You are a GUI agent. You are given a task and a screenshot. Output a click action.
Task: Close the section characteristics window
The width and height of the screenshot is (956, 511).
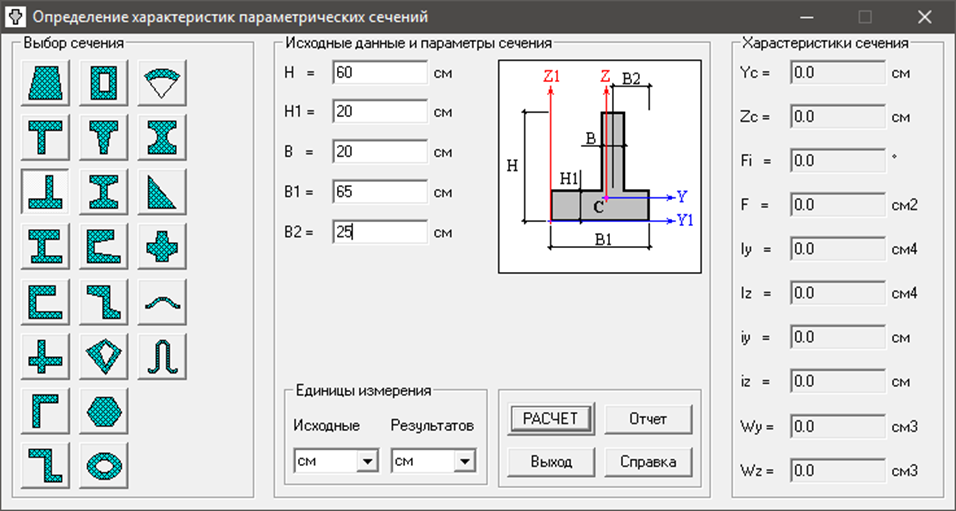924,17
